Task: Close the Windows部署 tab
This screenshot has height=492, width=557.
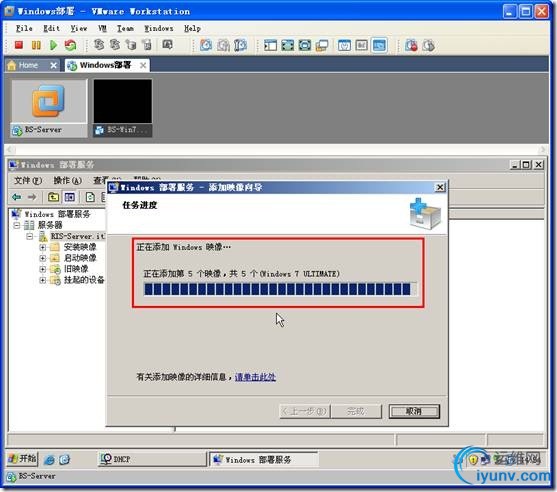Action: pos(143,65)
